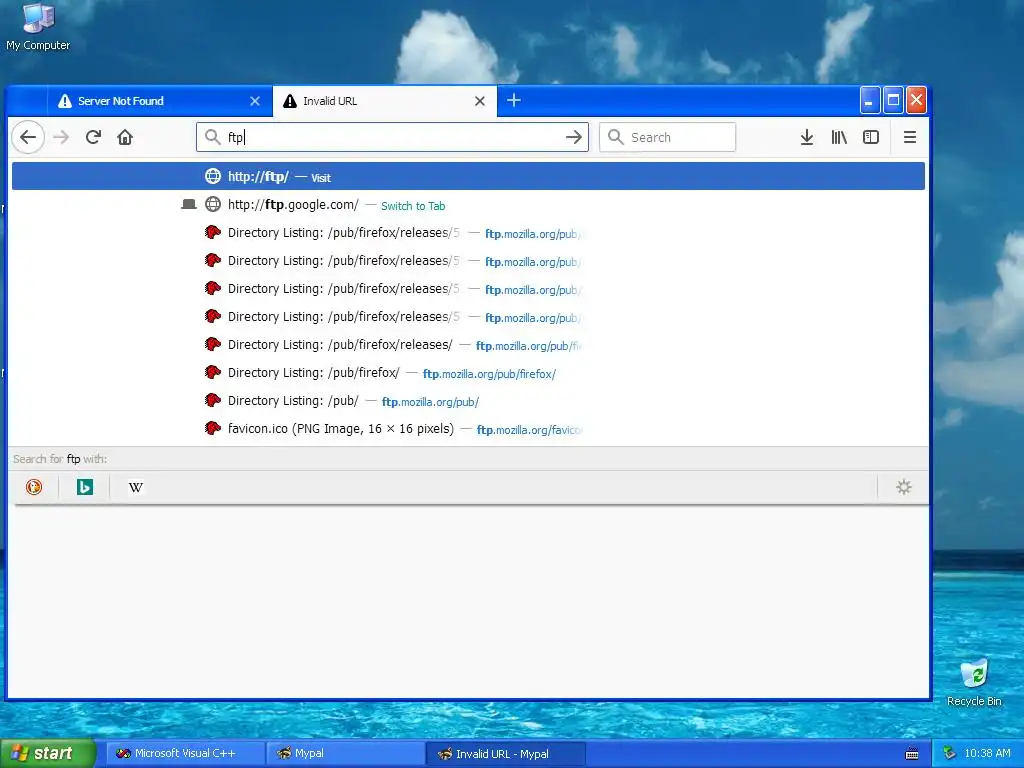
Task: Select the Recycle Bin desktop icon
Action: click(x=974, y=683)
